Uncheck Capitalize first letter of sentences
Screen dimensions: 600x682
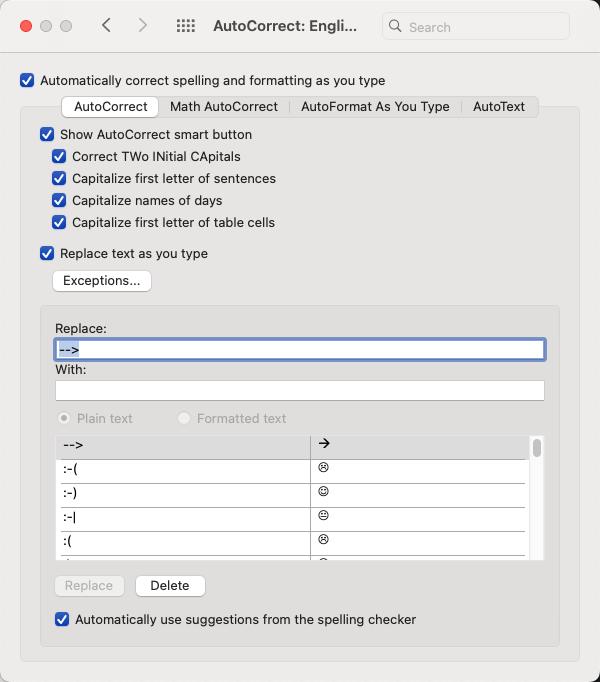pos(59,179)
